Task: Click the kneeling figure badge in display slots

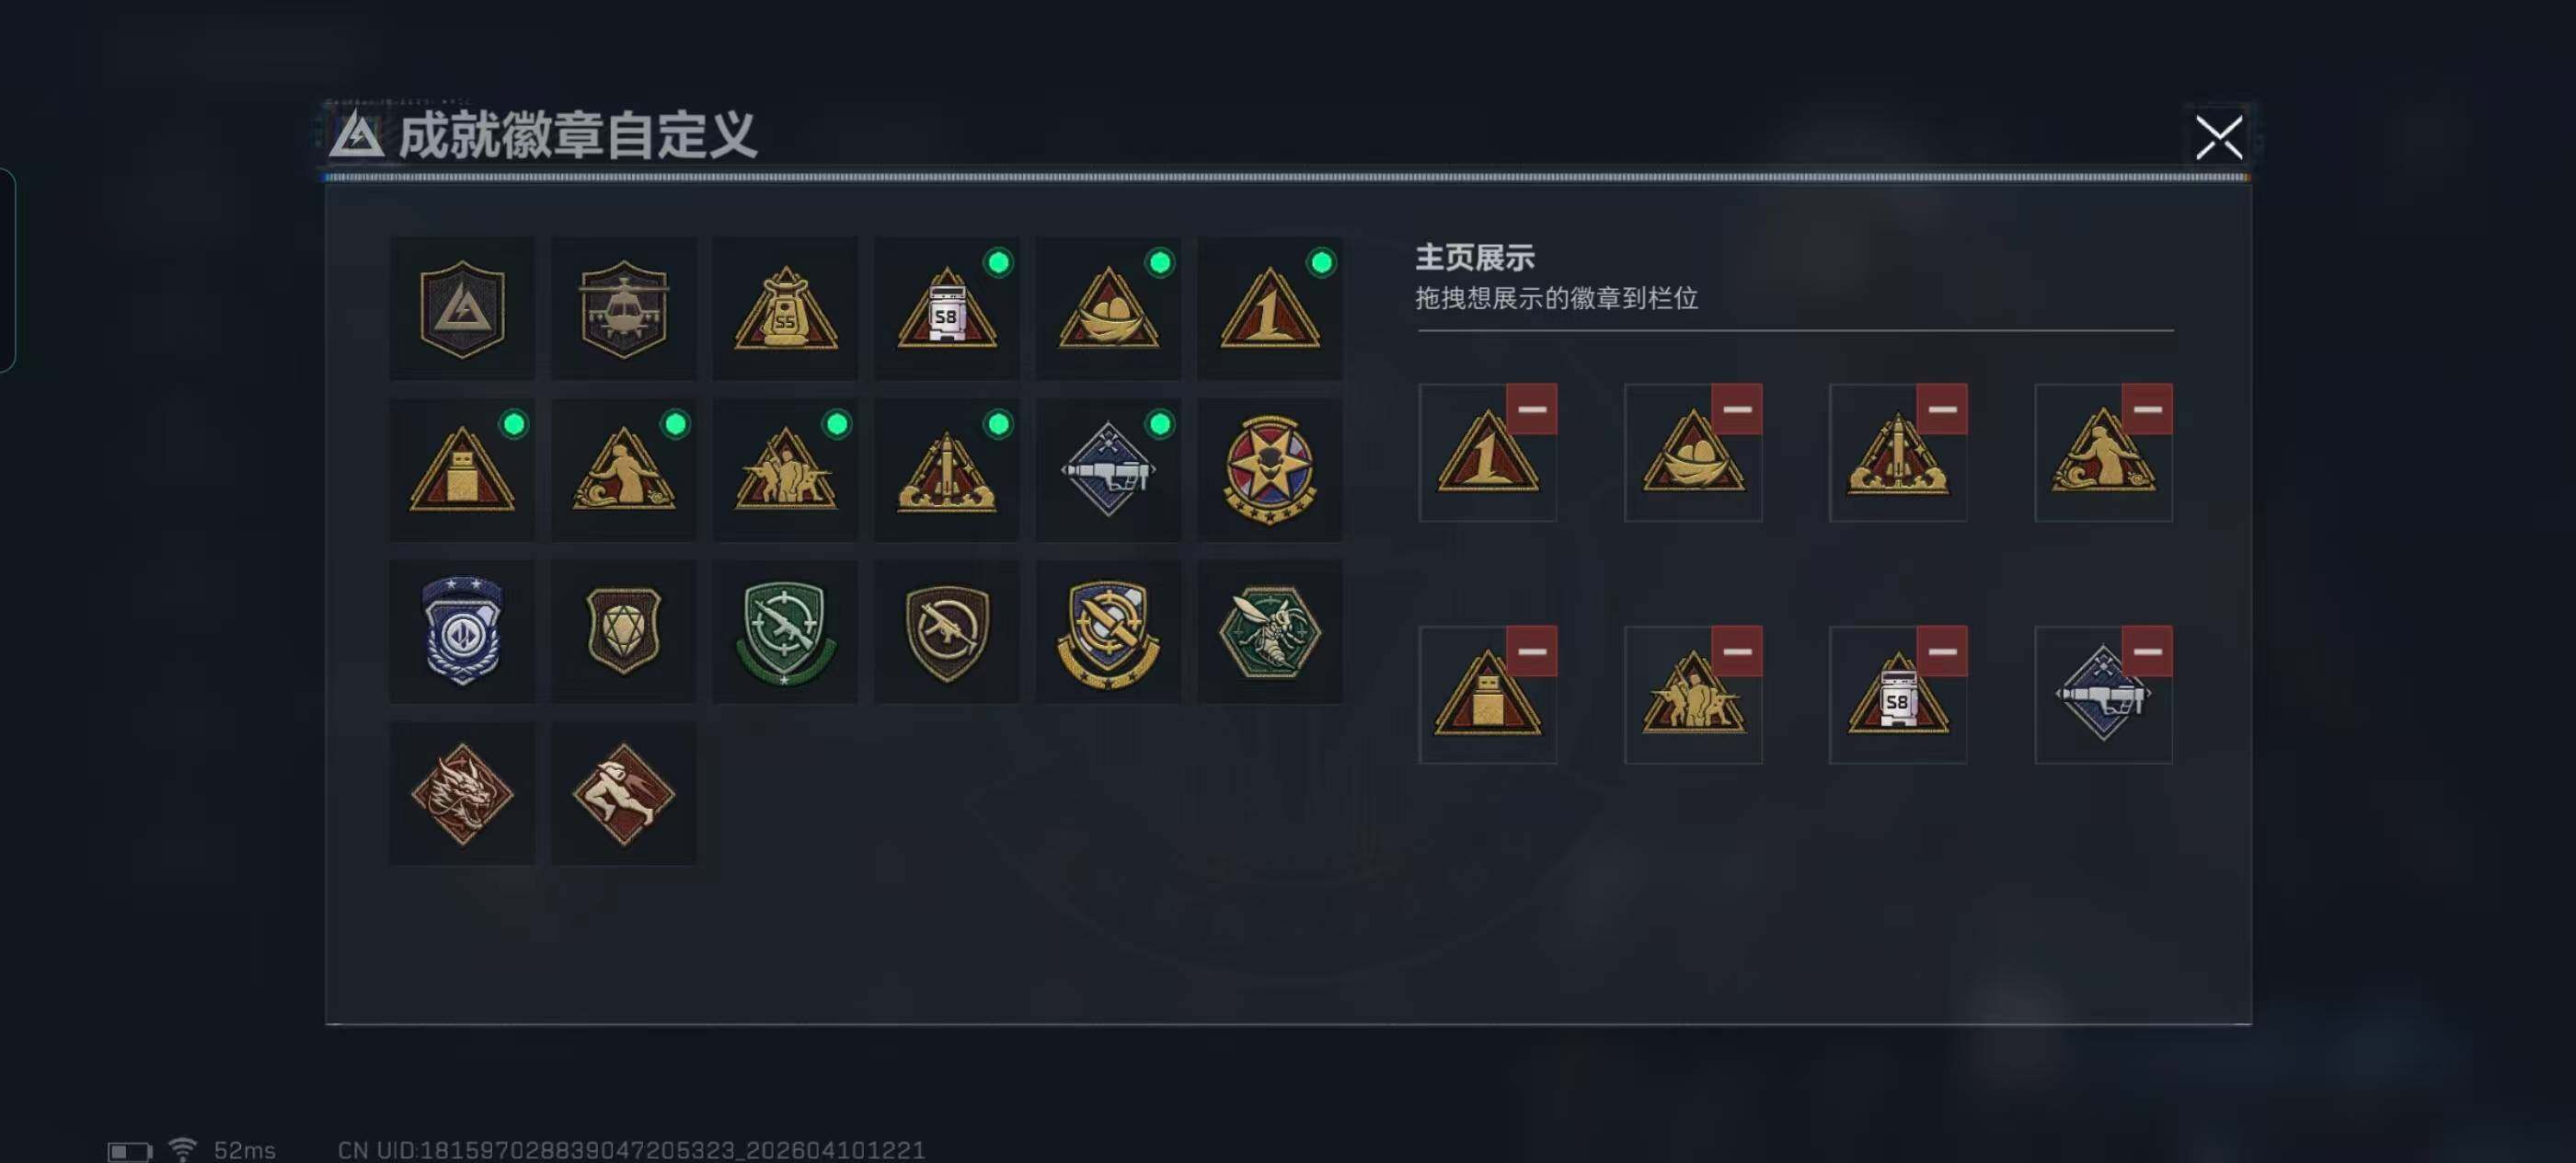Action: coord(2102,453)
